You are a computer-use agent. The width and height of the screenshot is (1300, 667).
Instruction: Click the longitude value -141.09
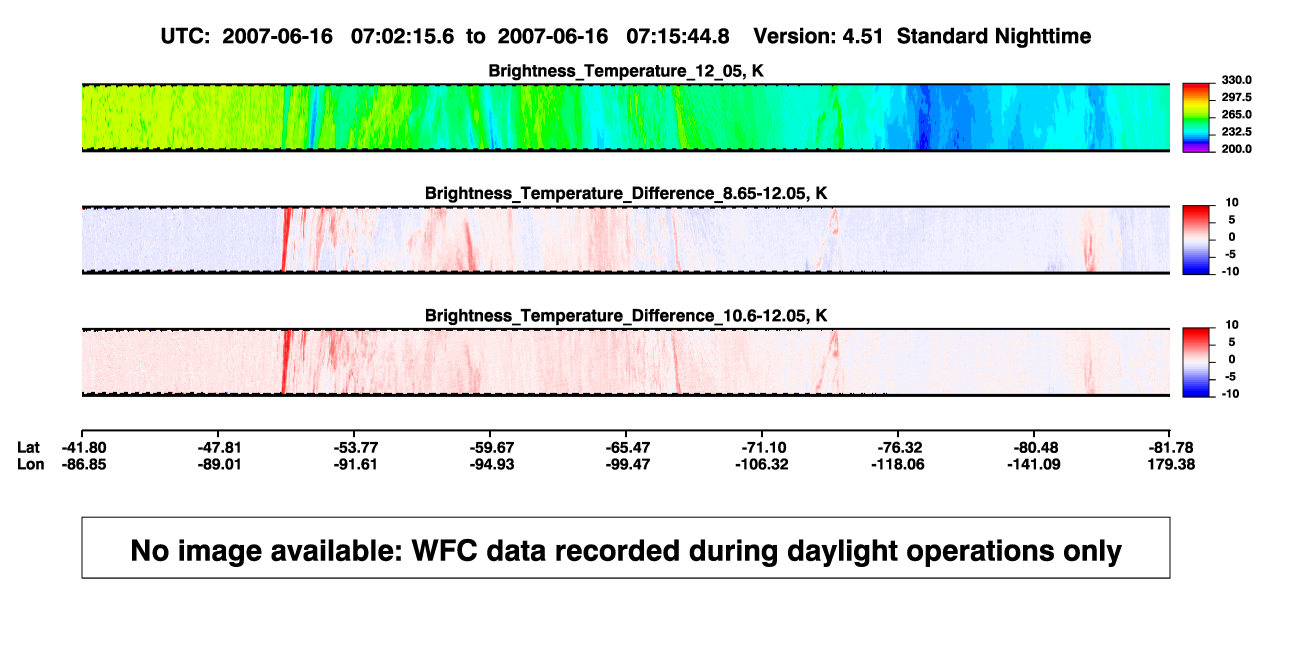coord(1034,464)
